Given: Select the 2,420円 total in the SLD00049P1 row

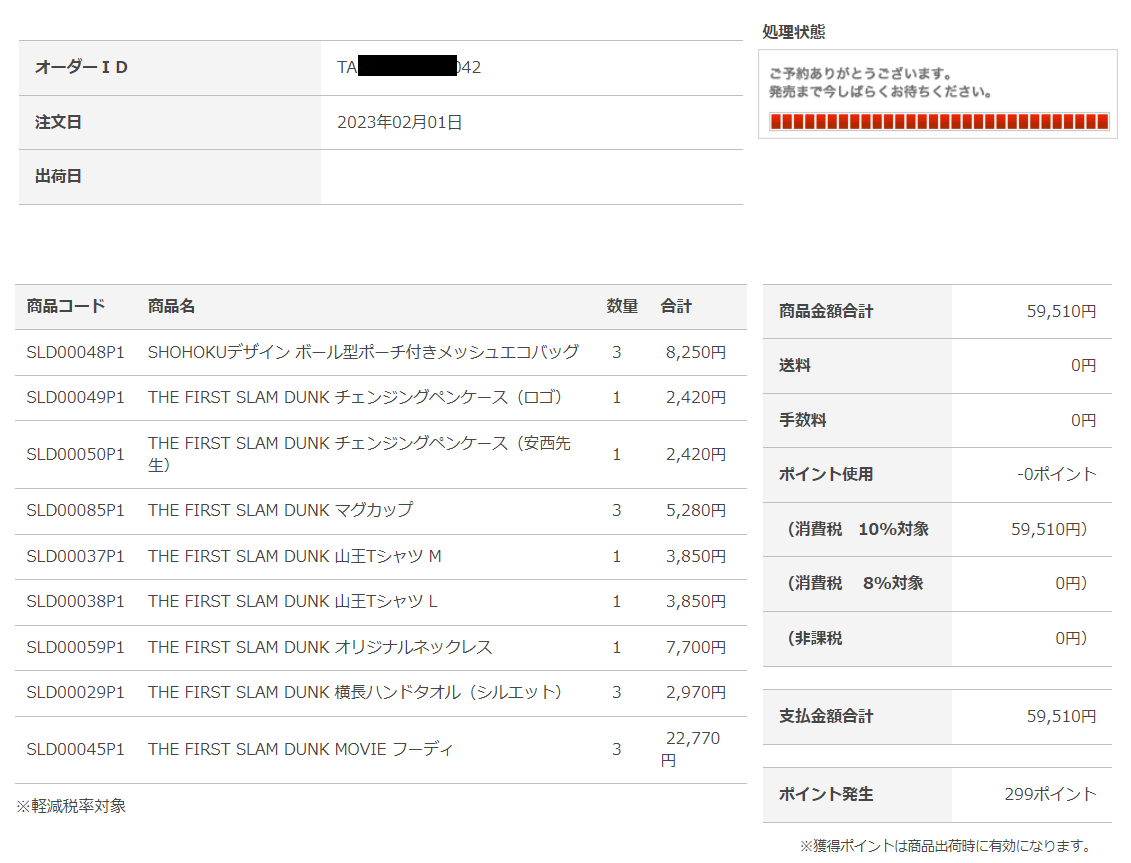Looking at the screenshot, I should pyautogui.click(x=696, y=398).
